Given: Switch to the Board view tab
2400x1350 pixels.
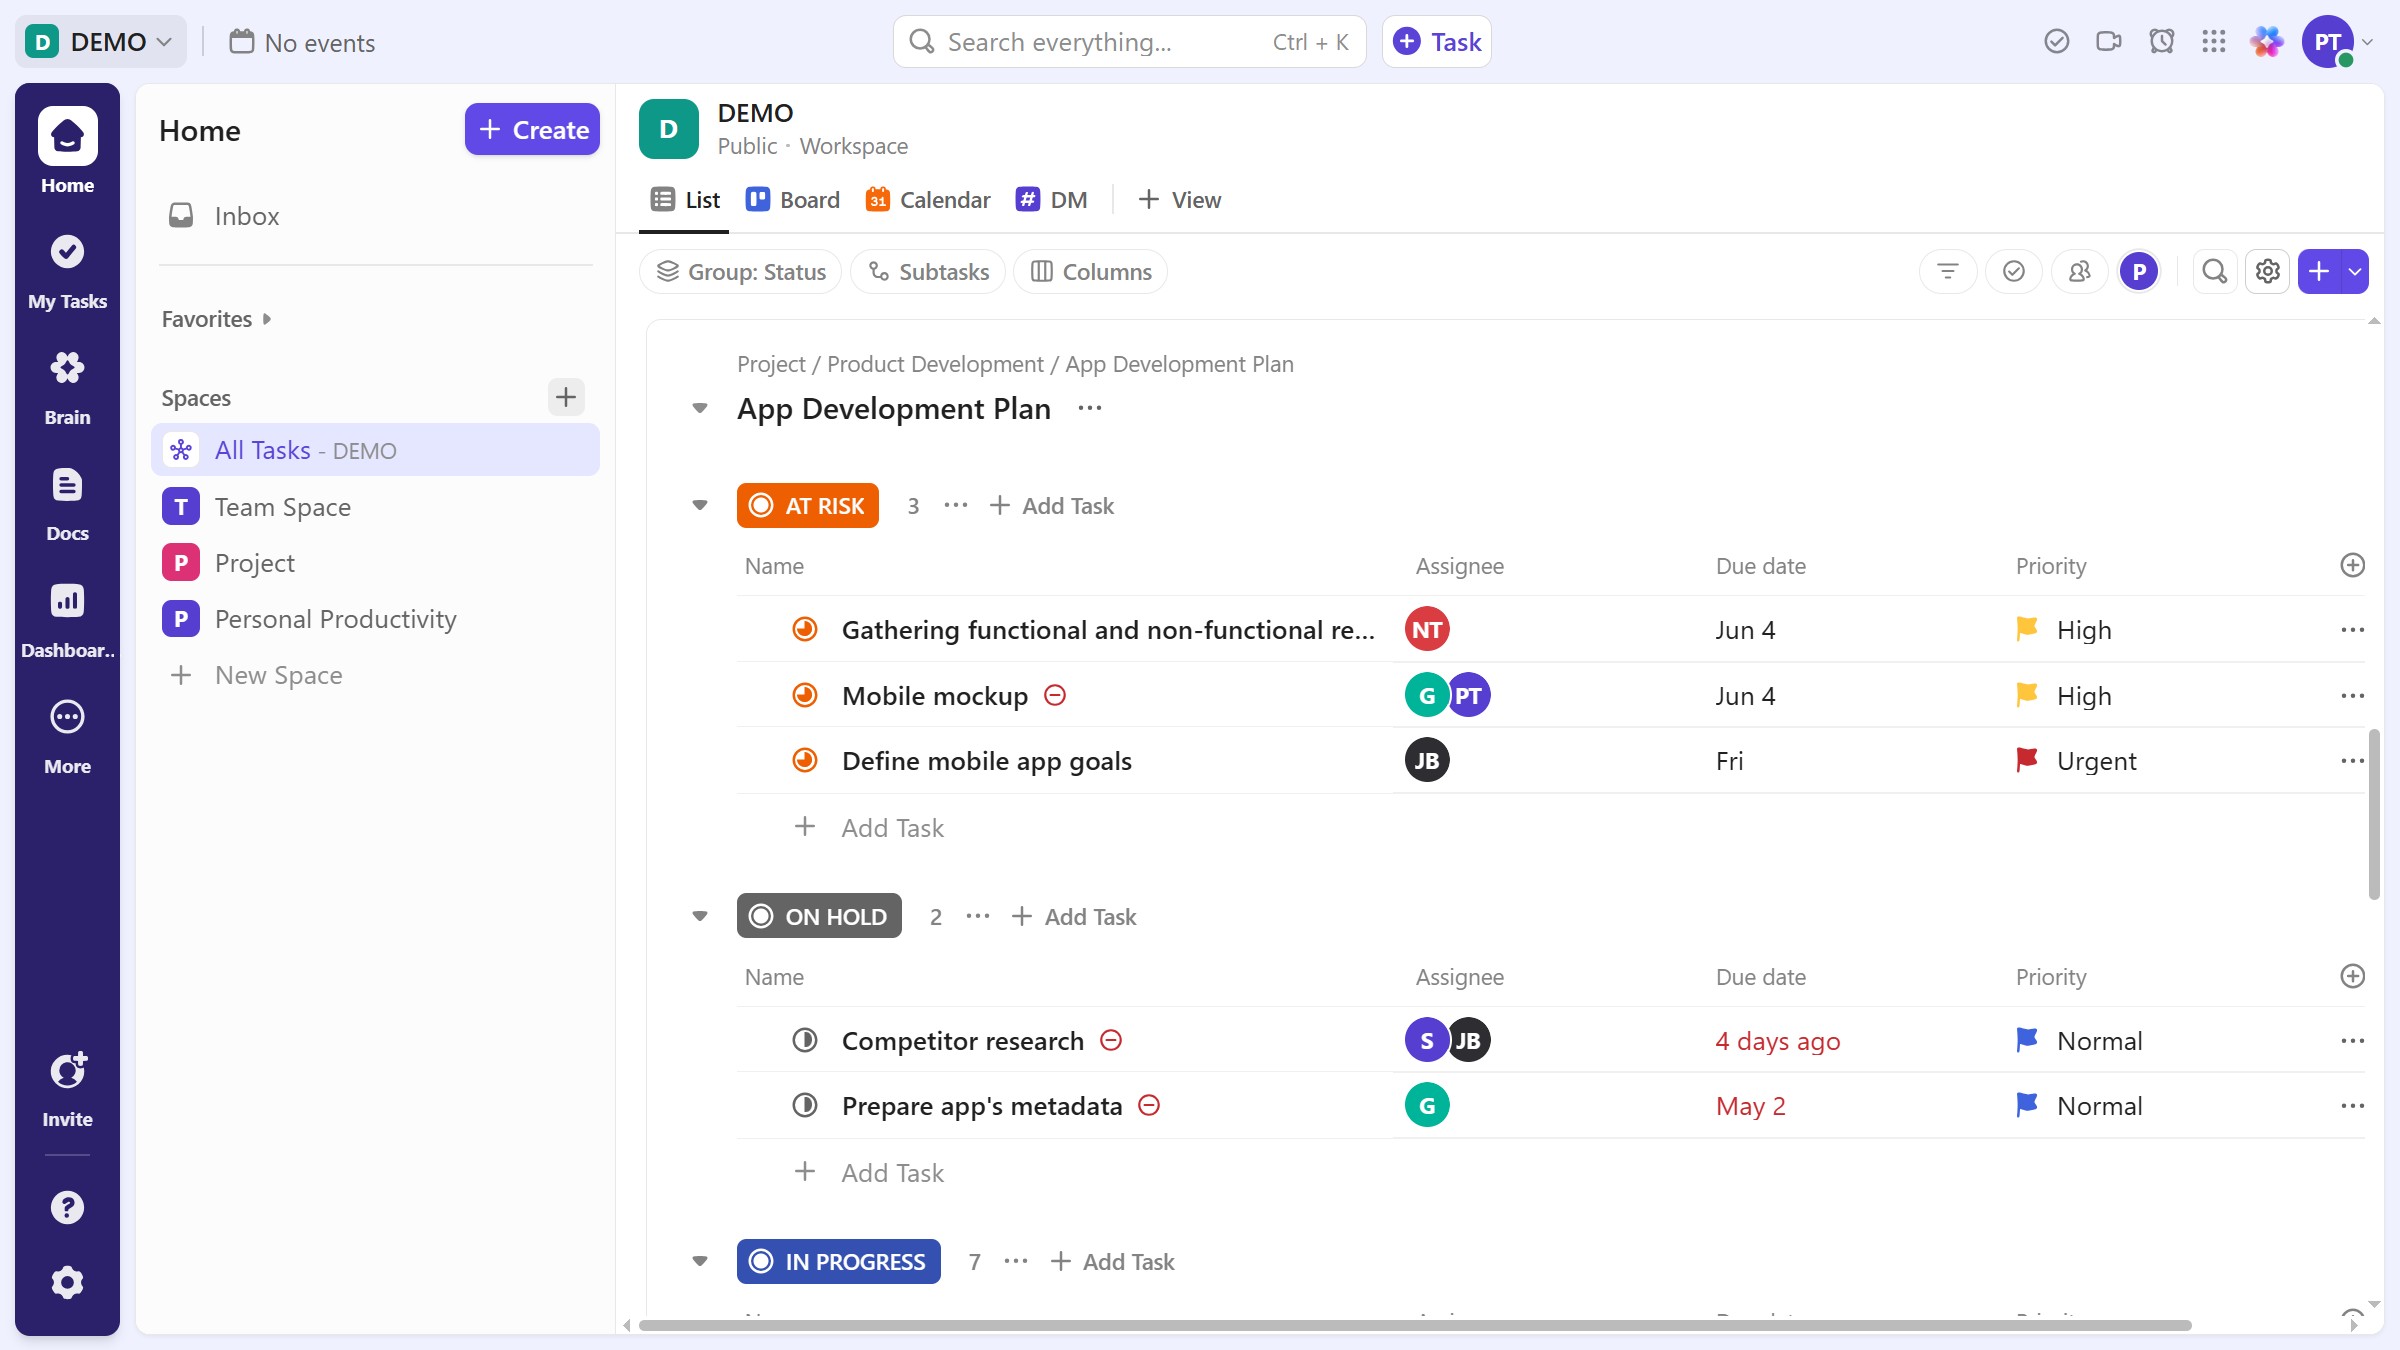Looking at the screenshot, I should pos(793,199).
